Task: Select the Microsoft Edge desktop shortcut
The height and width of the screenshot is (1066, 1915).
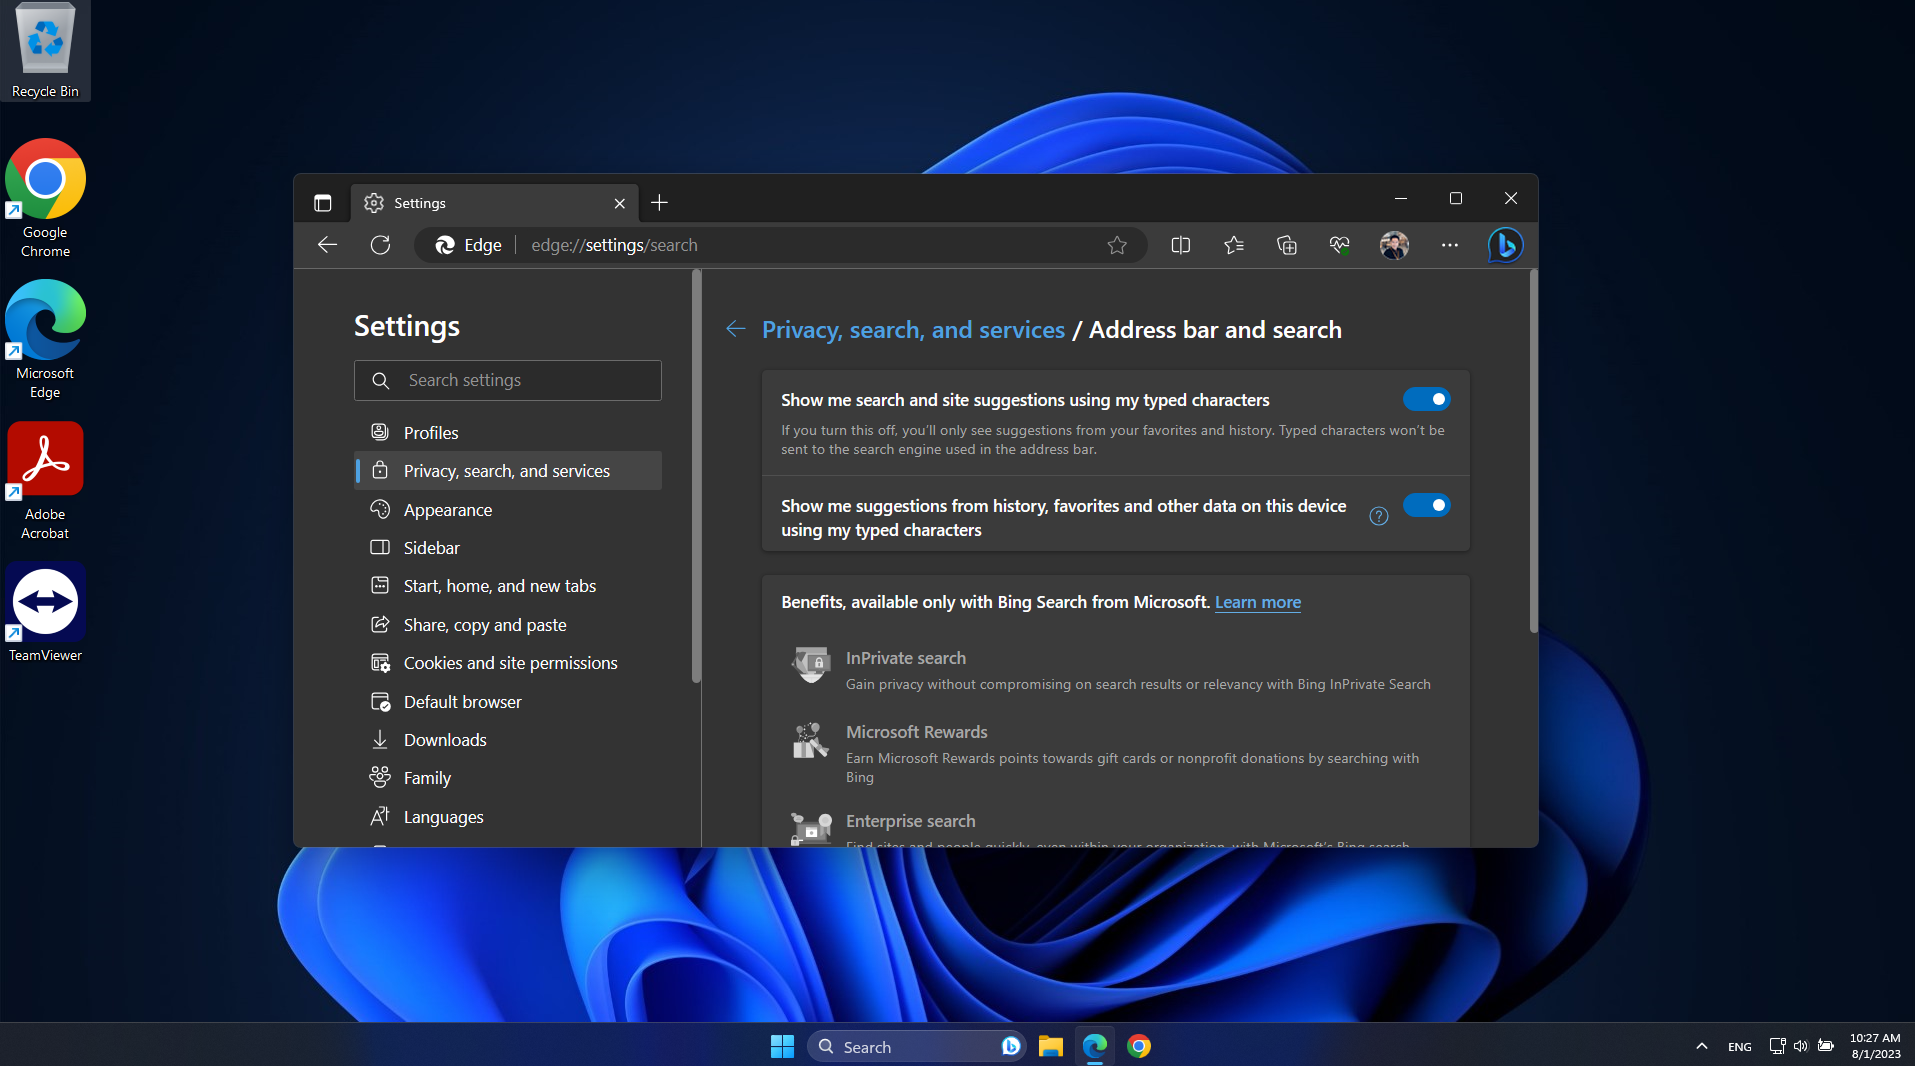Action: (x=45, y=340)
